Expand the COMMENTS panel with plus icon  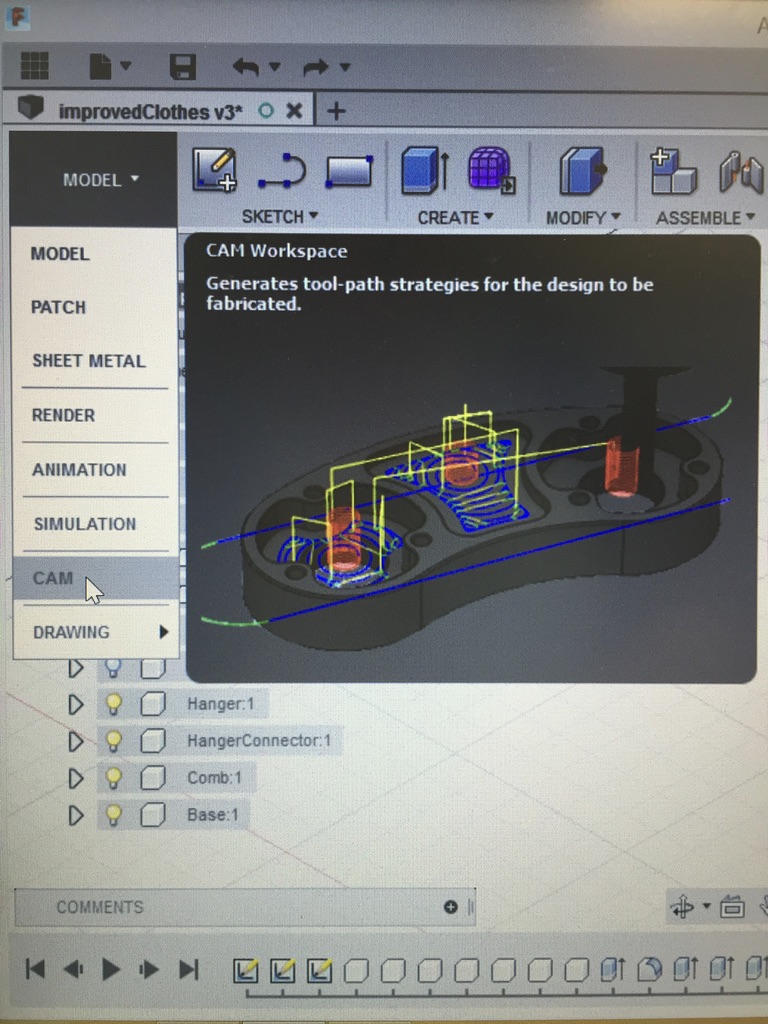[450, 907]
